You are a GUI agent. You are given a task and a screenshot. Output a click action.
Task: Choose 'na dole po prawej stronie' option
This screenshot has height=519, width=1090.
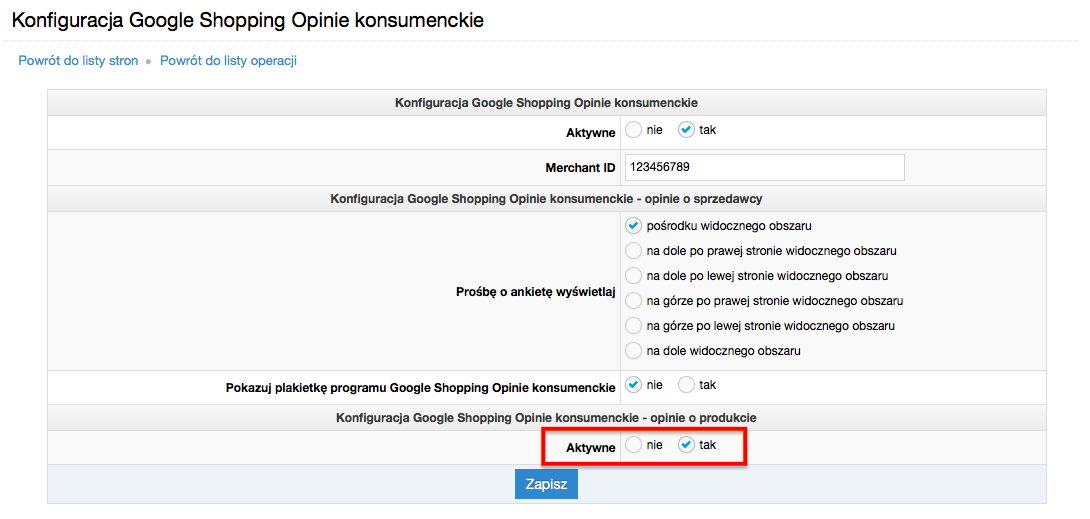[x=633, y=251]
